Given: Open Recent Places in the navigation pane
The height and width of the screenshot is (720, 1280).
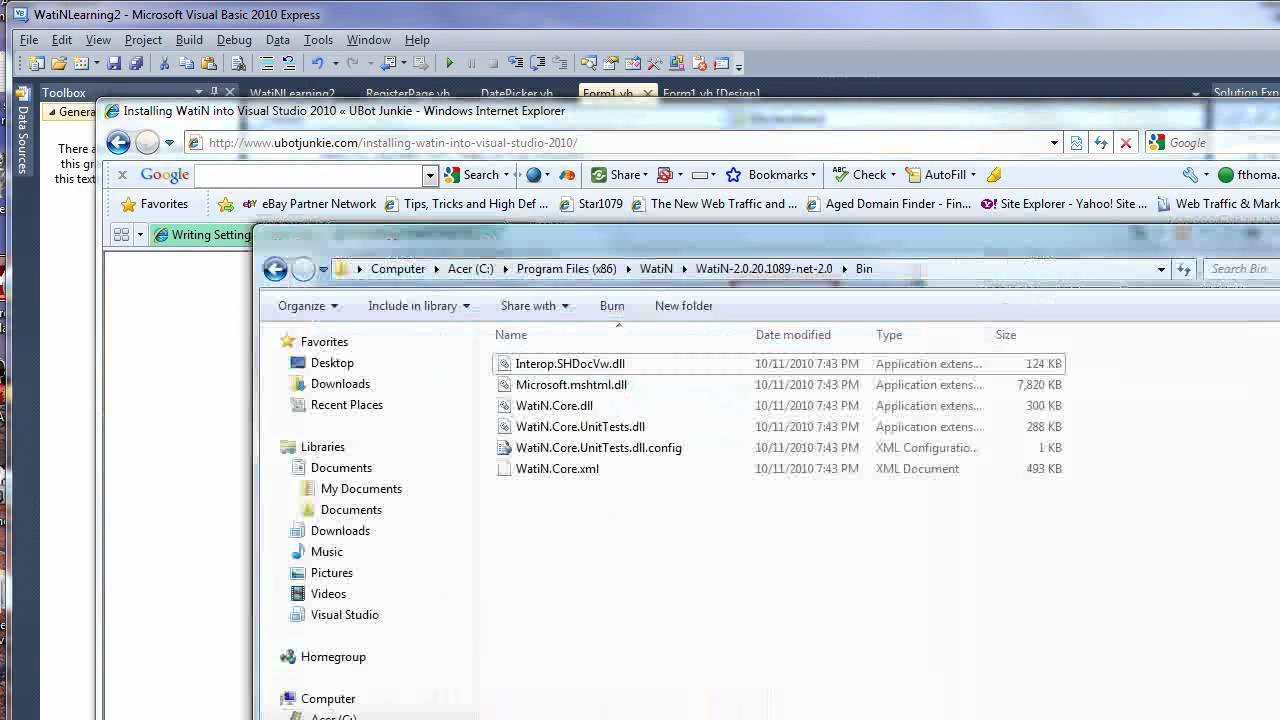Looking at the screenshot, I should click(x=346, y=405).
